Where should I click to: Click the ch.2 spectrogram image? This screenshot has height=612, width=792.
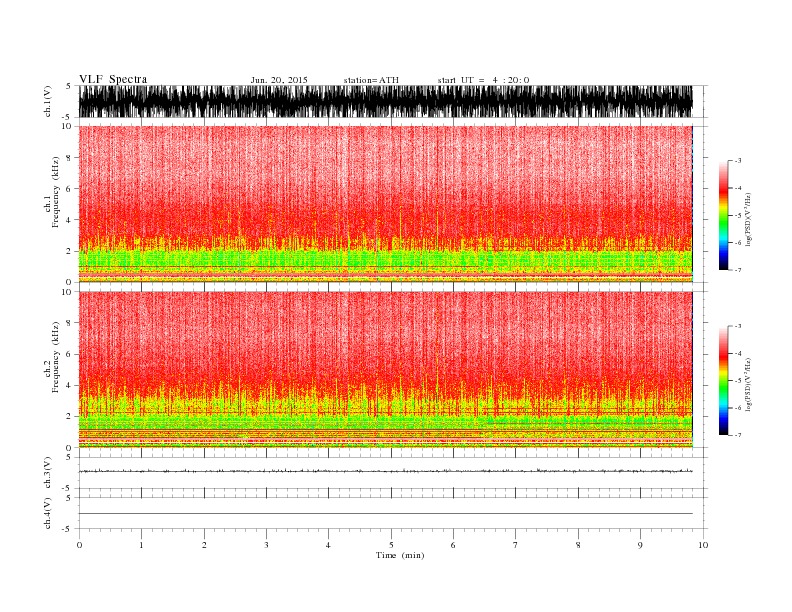coord(385,370)
